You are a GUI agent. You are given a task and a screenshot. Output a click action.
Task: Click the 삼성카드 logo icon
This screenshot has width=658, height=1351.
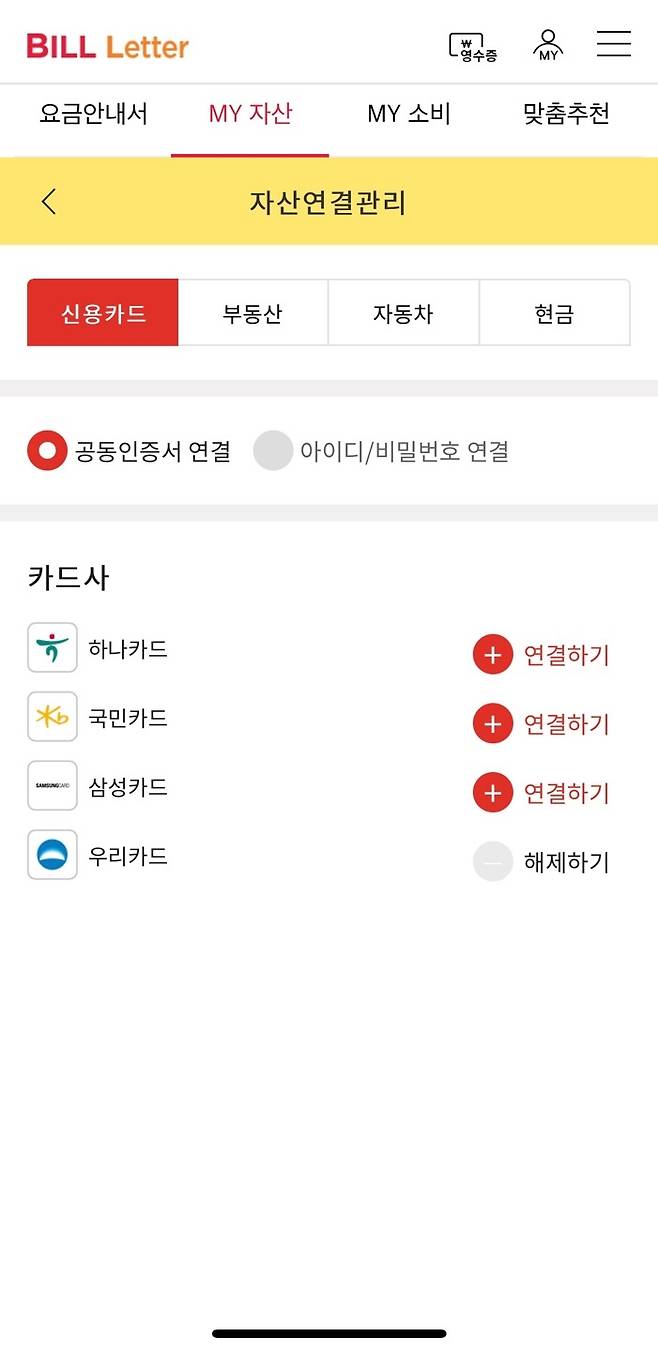pyautogui.click(x=51, y=785)
